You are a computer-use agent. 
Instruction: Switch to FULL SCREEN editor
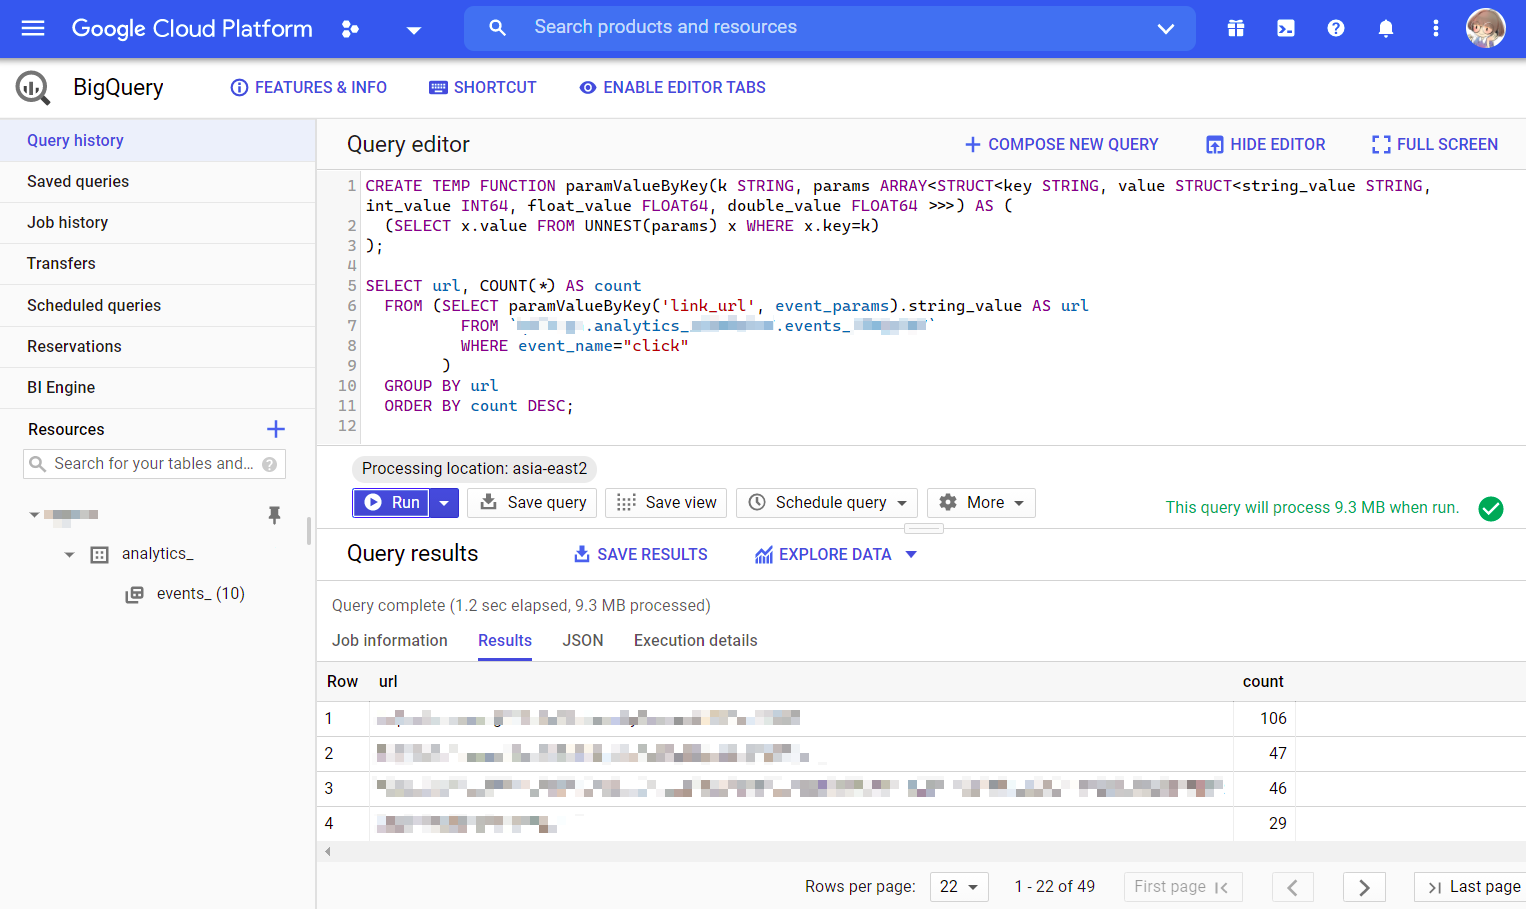[x=1434, y=145]
